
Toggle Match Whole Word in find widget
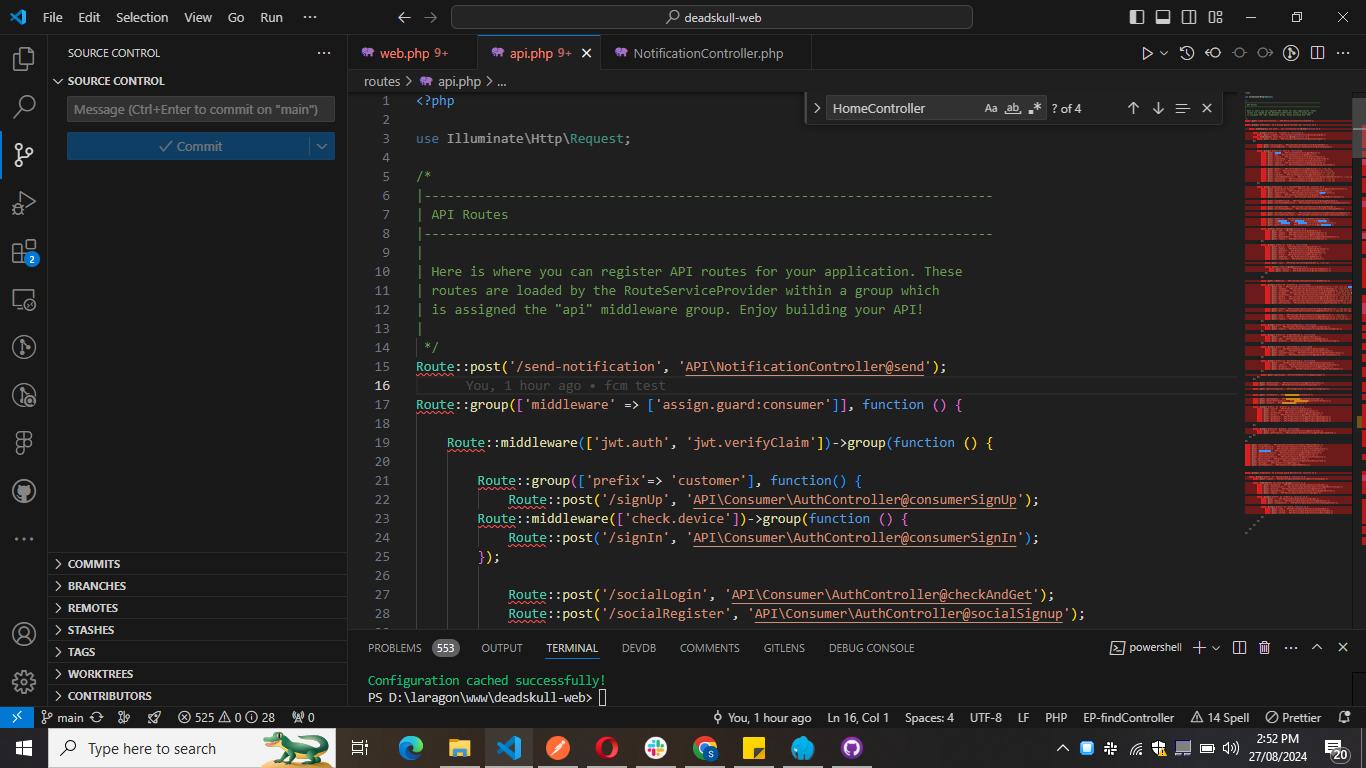click(x=1012, y=108)
